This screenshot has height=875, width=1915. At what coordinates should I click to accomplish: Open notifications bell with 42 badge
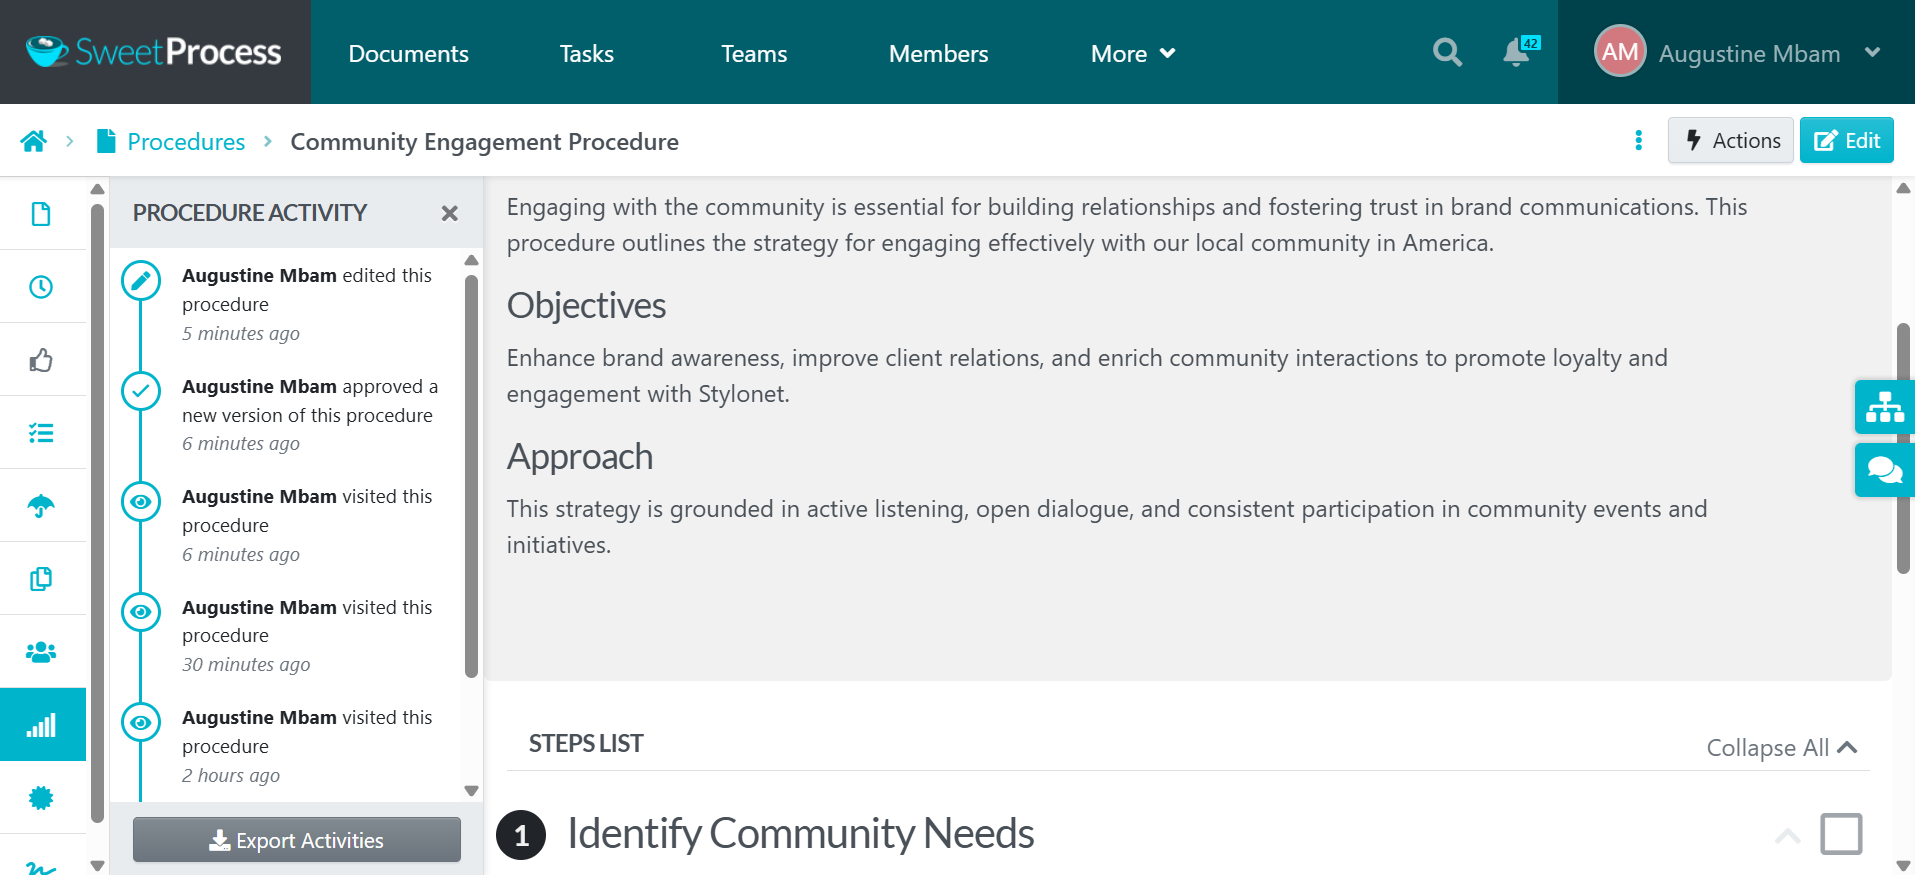1520,52
